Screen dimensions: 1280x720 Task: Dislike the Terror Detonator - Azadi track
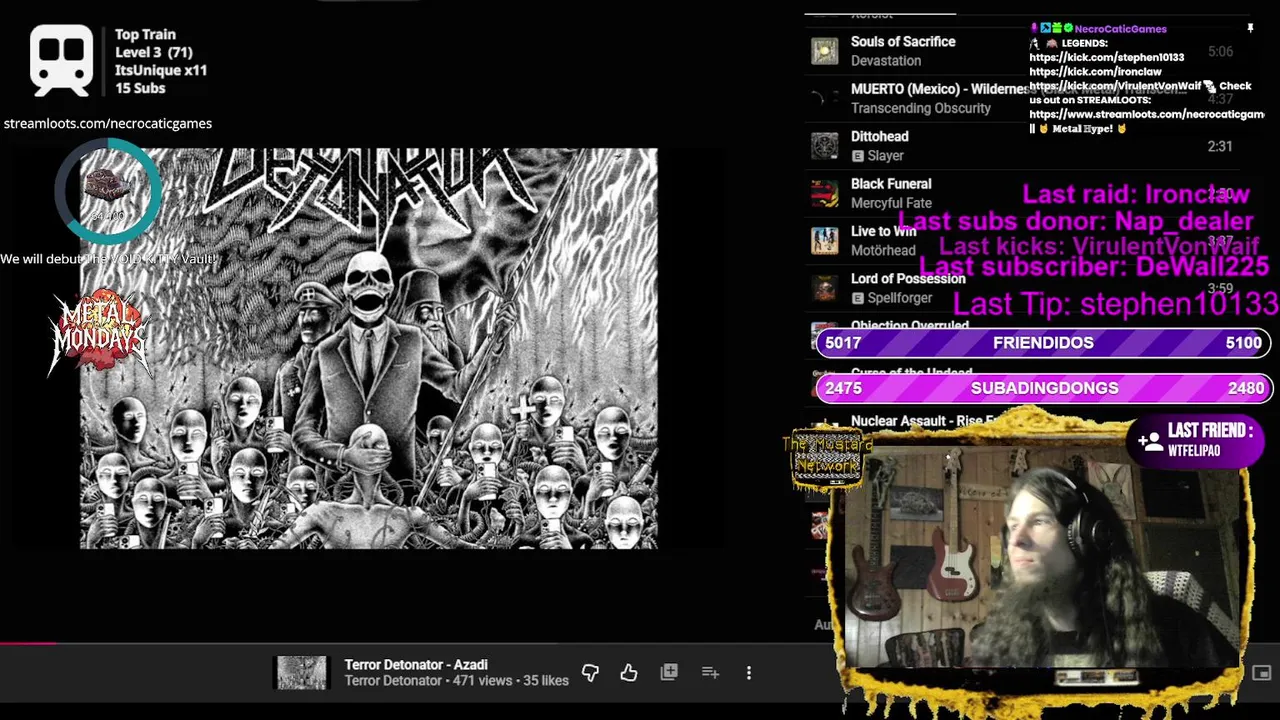pos(590,673)
